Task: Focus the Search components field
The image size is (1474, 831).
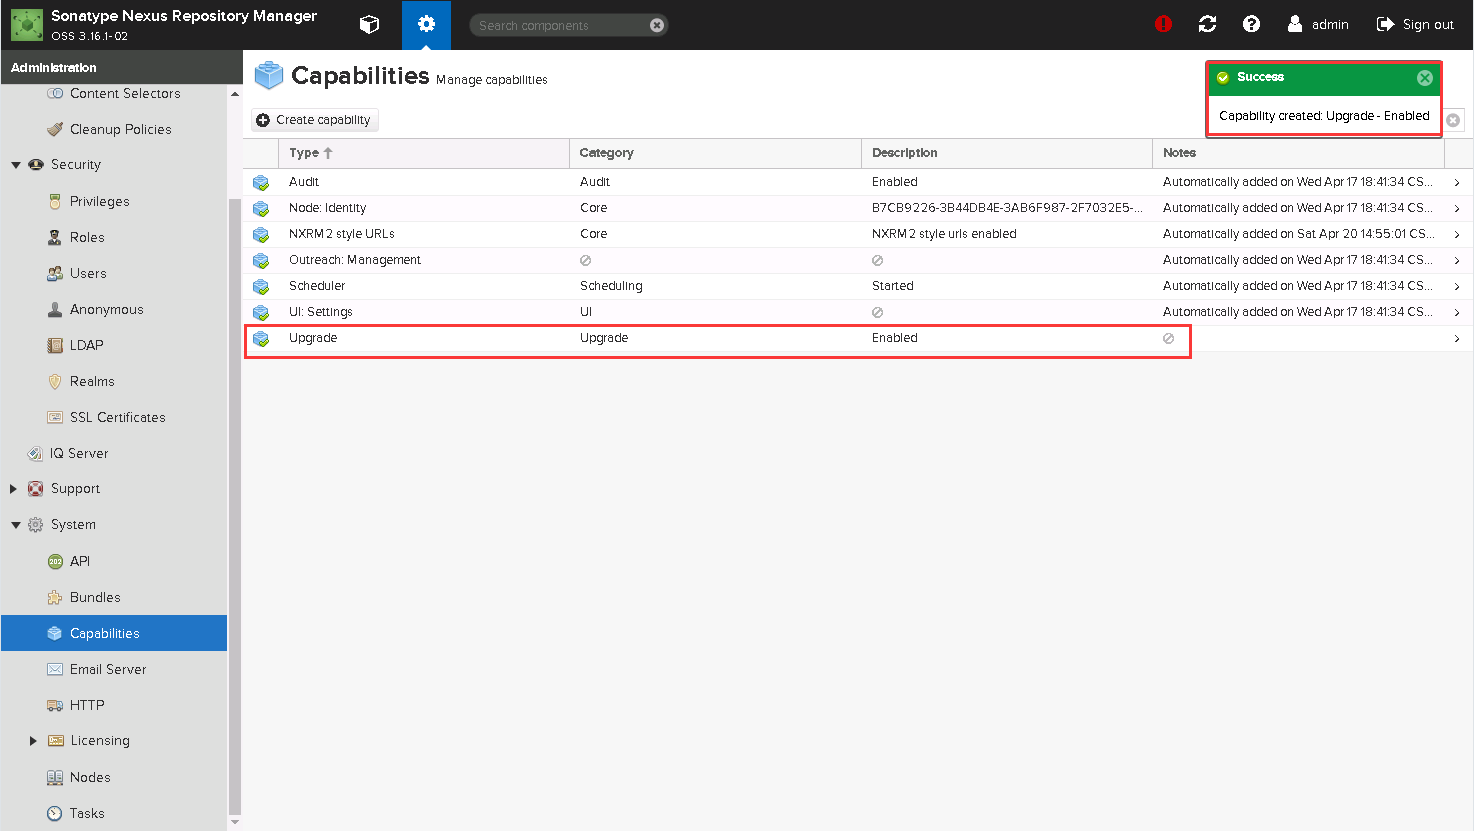Action: [560, 25]
